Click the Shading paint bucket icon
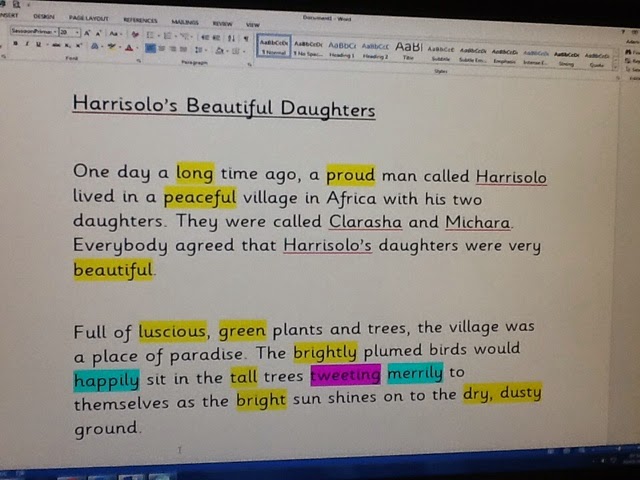The height and width of the screenshot is (480, 640). tap(220, 51)
